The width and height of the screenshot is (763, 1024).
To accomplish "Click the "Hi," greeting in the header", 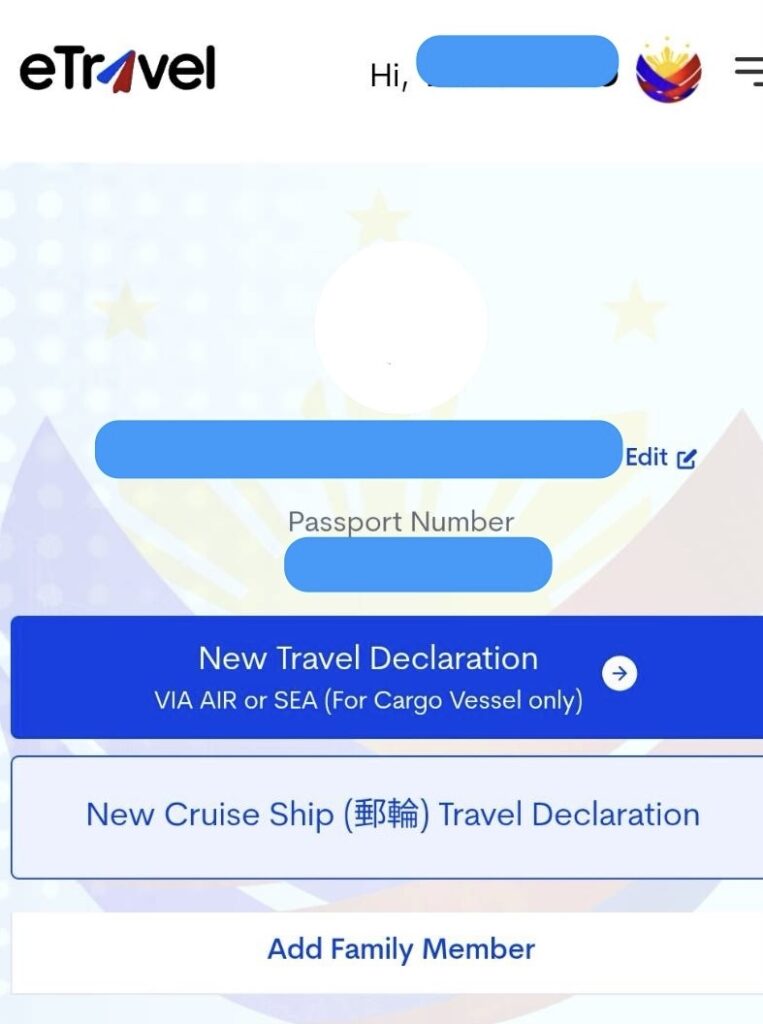I will 388,76.
